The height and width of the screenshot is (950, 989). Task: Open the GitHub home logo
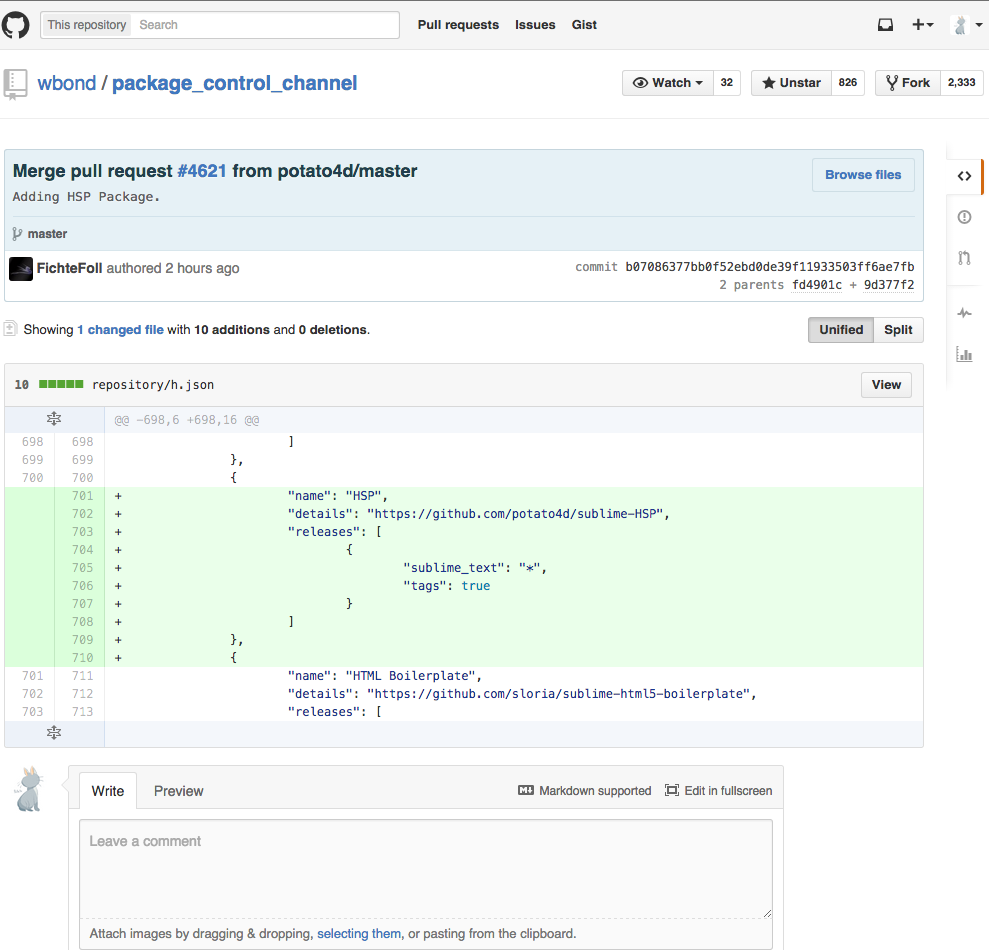click(x=15, y=25)
